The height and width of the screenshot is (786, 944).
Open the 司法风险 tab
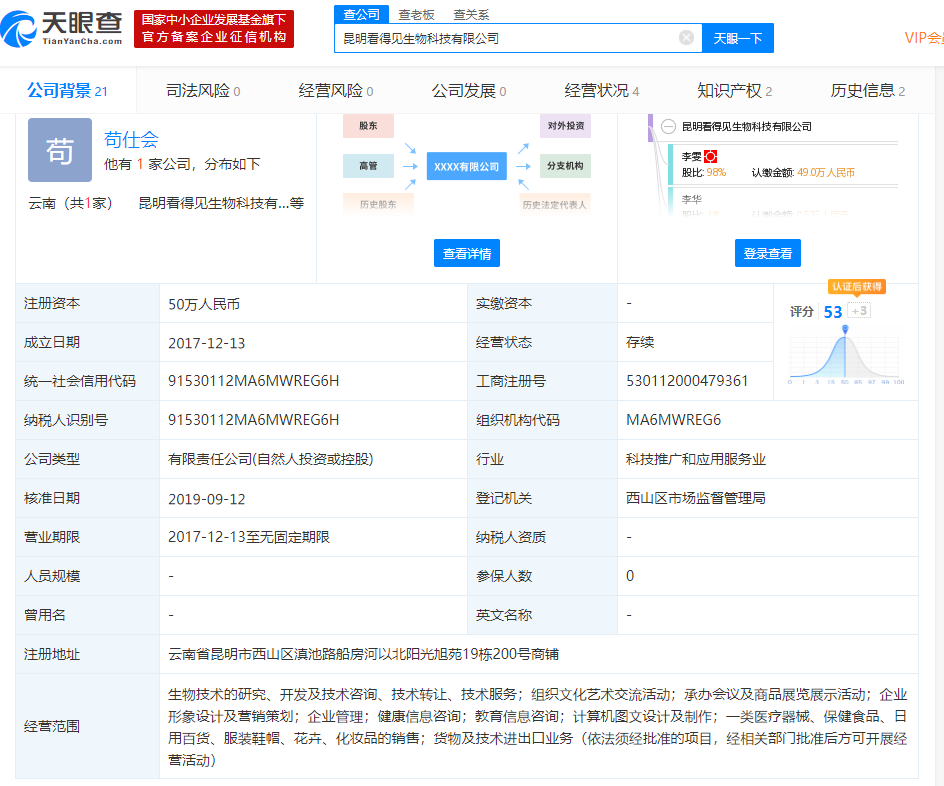click(x=203, y=91)
